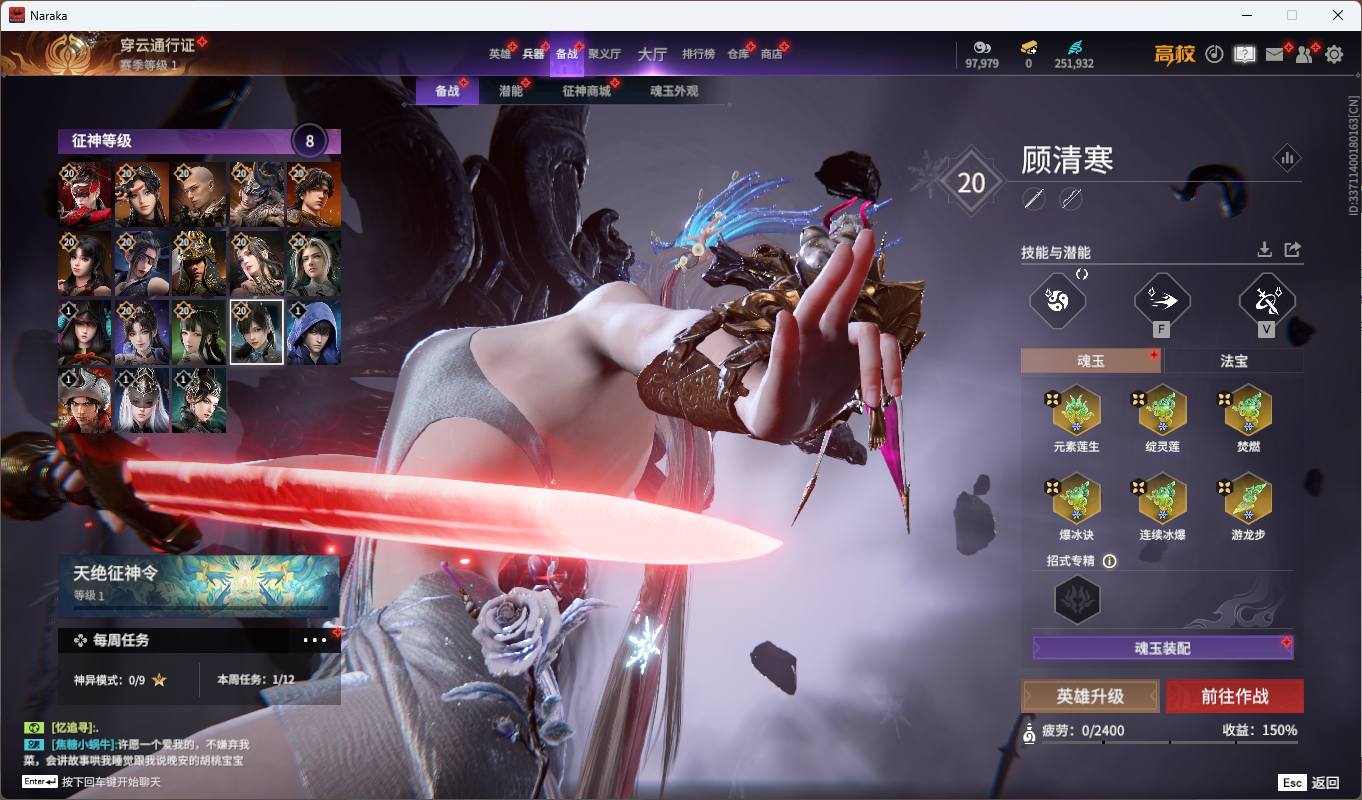Image resolution: width=1362 pixels, height=800 pixels.
Task: Open the friends list icon
Action: 1304,54
